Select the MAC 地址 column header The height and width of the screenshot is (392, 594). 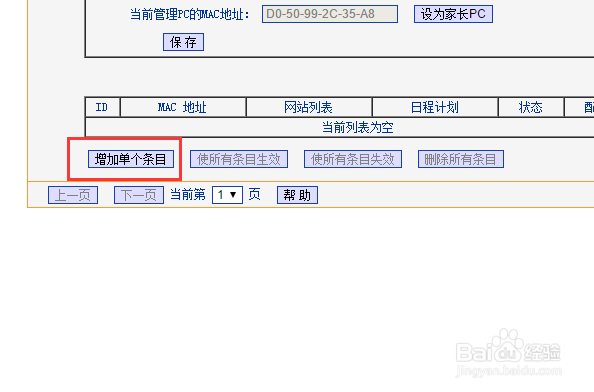click(183, 108)
